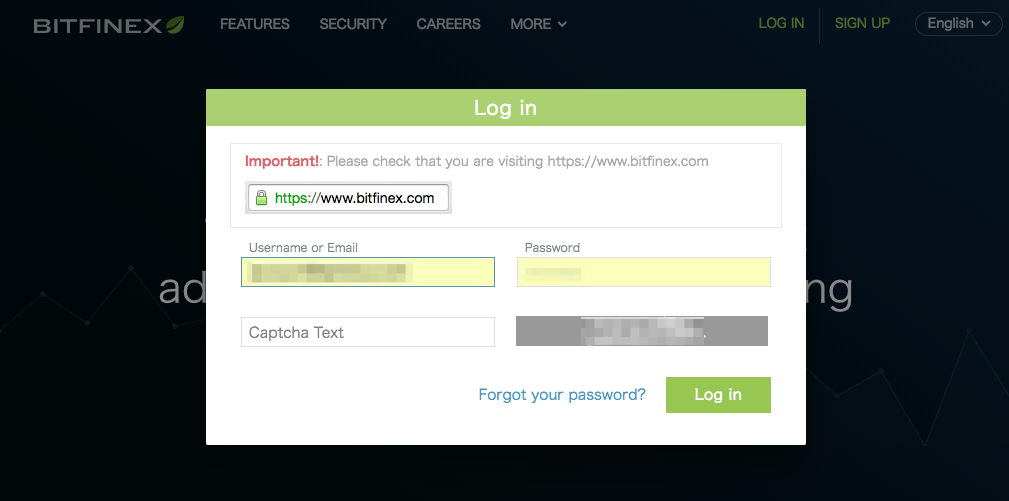Open the CAREERS page from the top navigation

tap(449, 24)
